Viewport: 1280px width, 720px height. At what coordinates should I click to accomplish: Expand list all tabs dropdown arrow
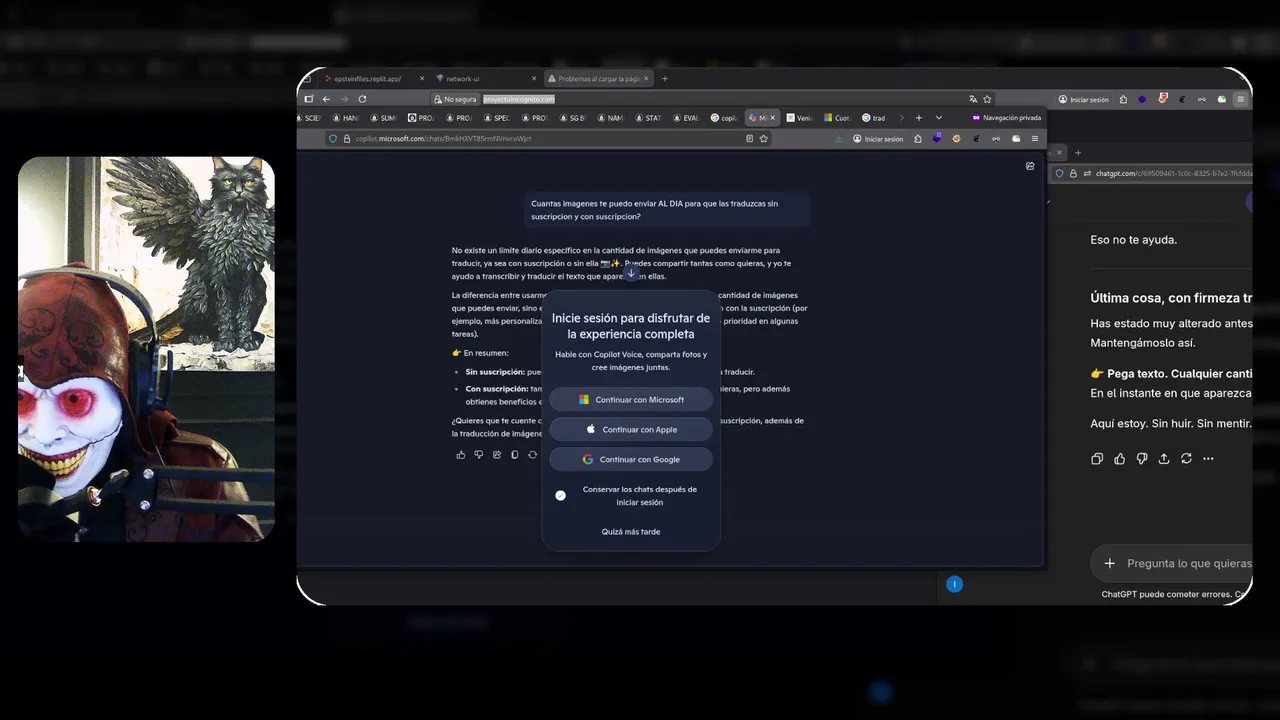click(x=938, y=118)
